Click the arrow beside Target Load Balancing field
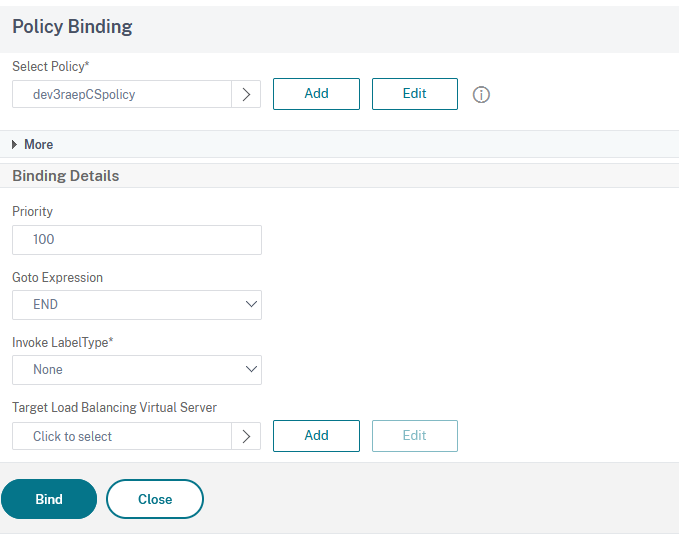 coord(246,436)
